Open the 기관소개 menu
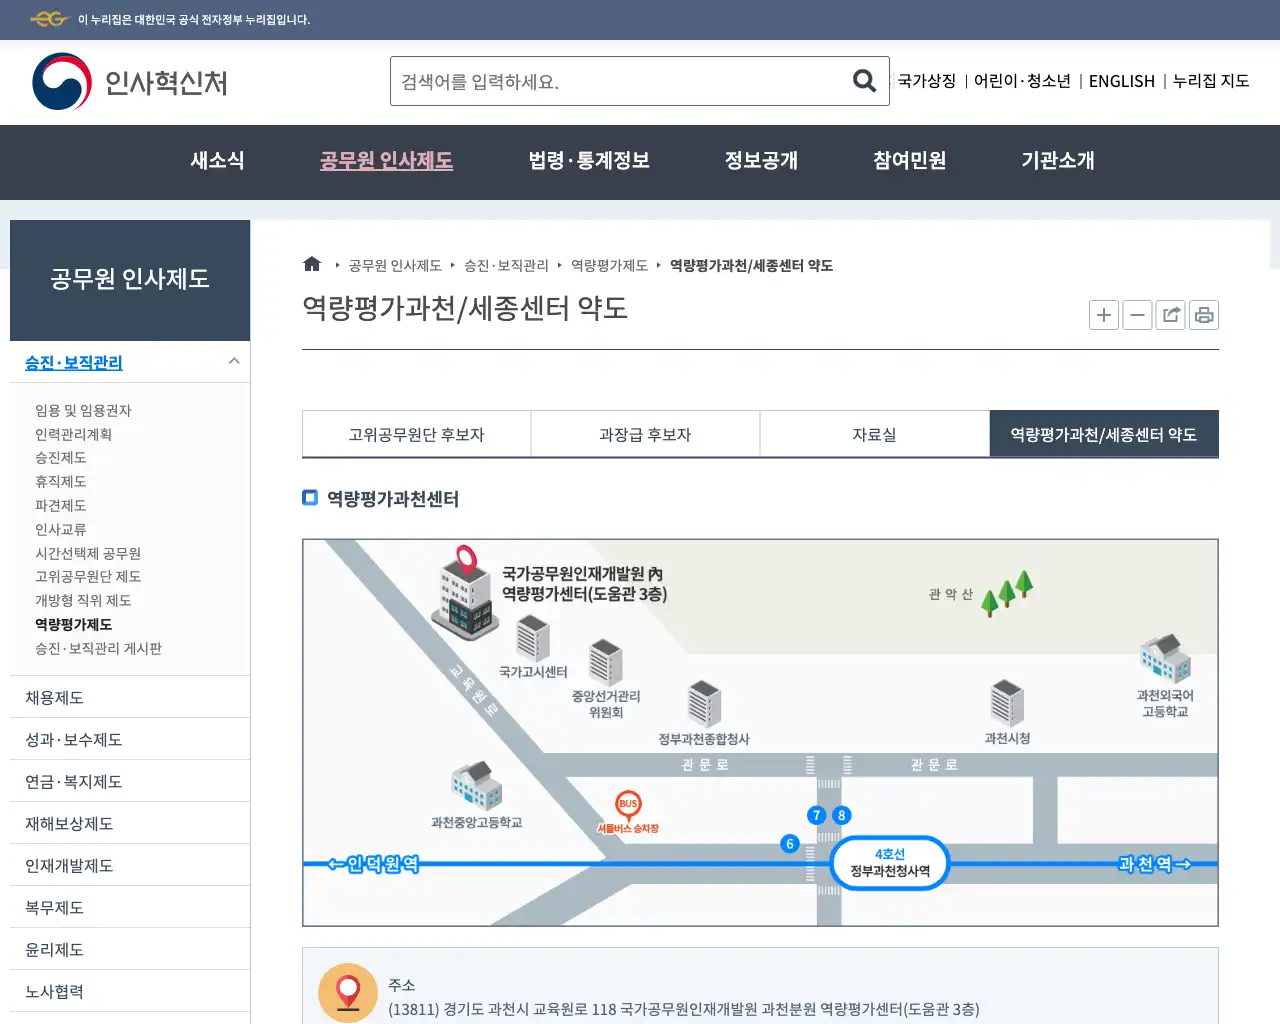1280x1024 pixels. [x=1058, y=160]
